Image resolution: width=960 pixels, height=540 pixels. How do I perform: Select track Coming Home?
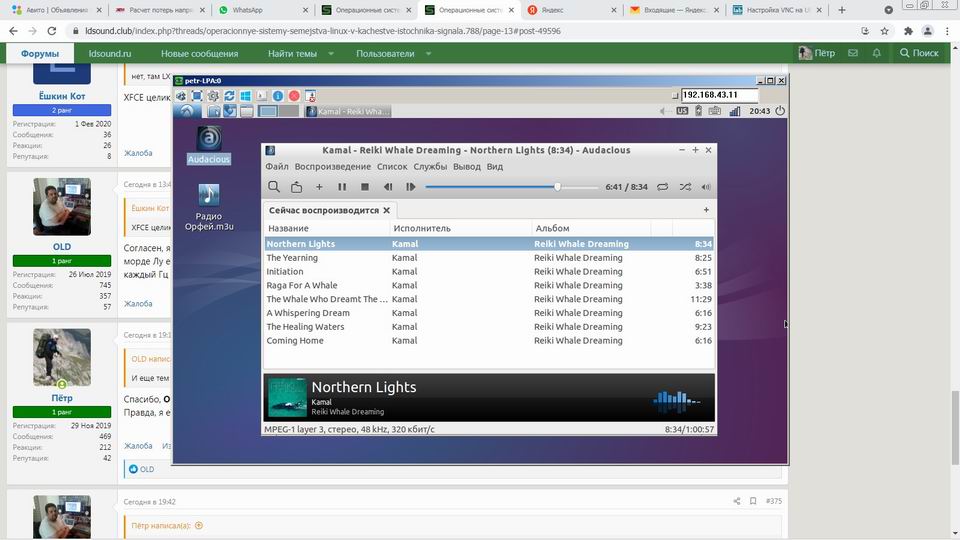point(489,340)
